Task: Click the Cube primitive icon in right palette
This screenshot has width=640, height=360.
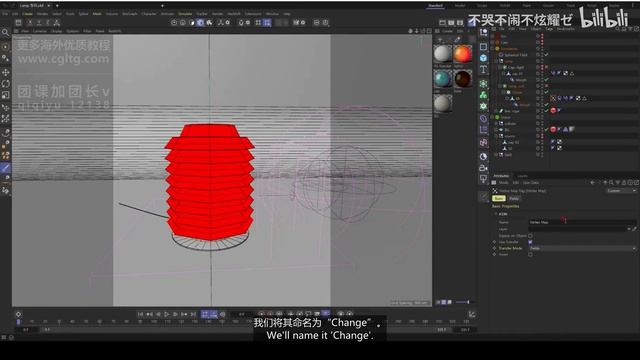Action: tap(483, 58)
